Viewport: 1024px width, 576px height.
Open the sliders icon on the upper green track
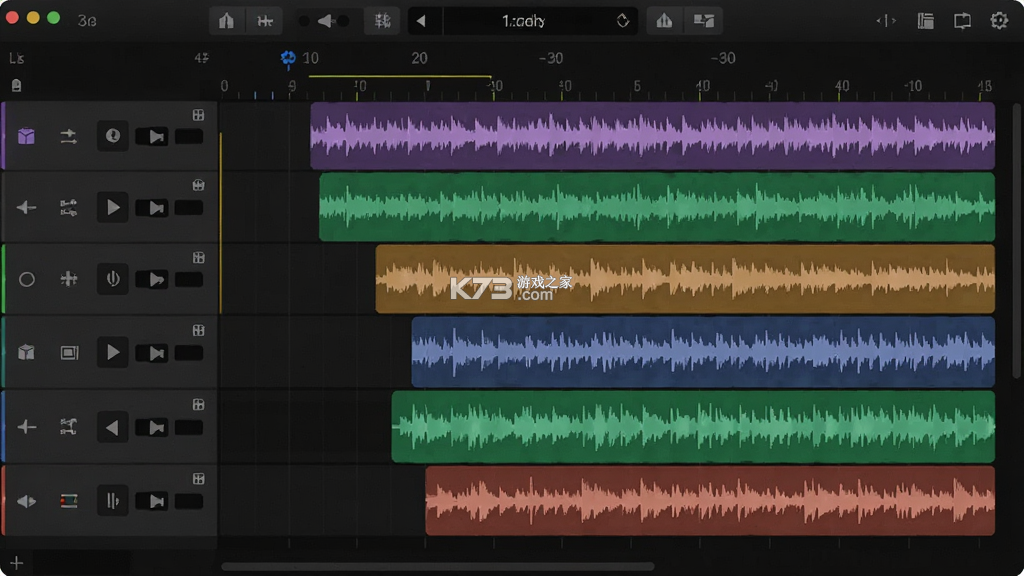(69, 208)
